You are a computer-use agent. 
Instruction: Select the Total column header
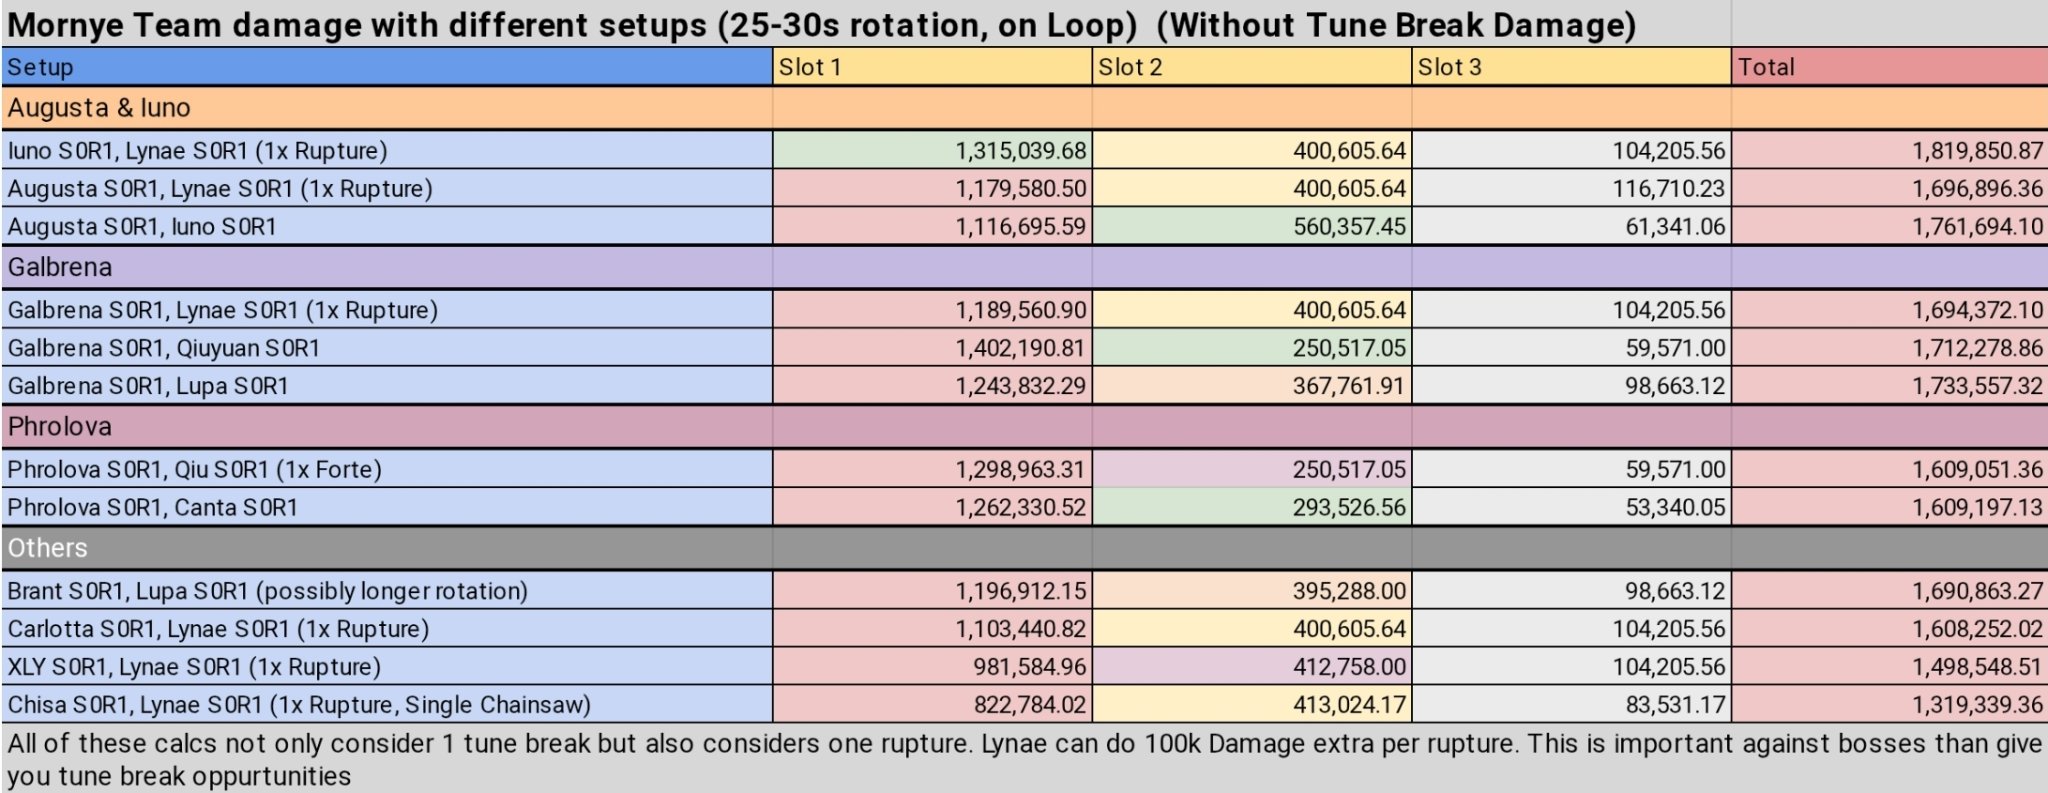pyautogui.click(x=1888, y=67)
